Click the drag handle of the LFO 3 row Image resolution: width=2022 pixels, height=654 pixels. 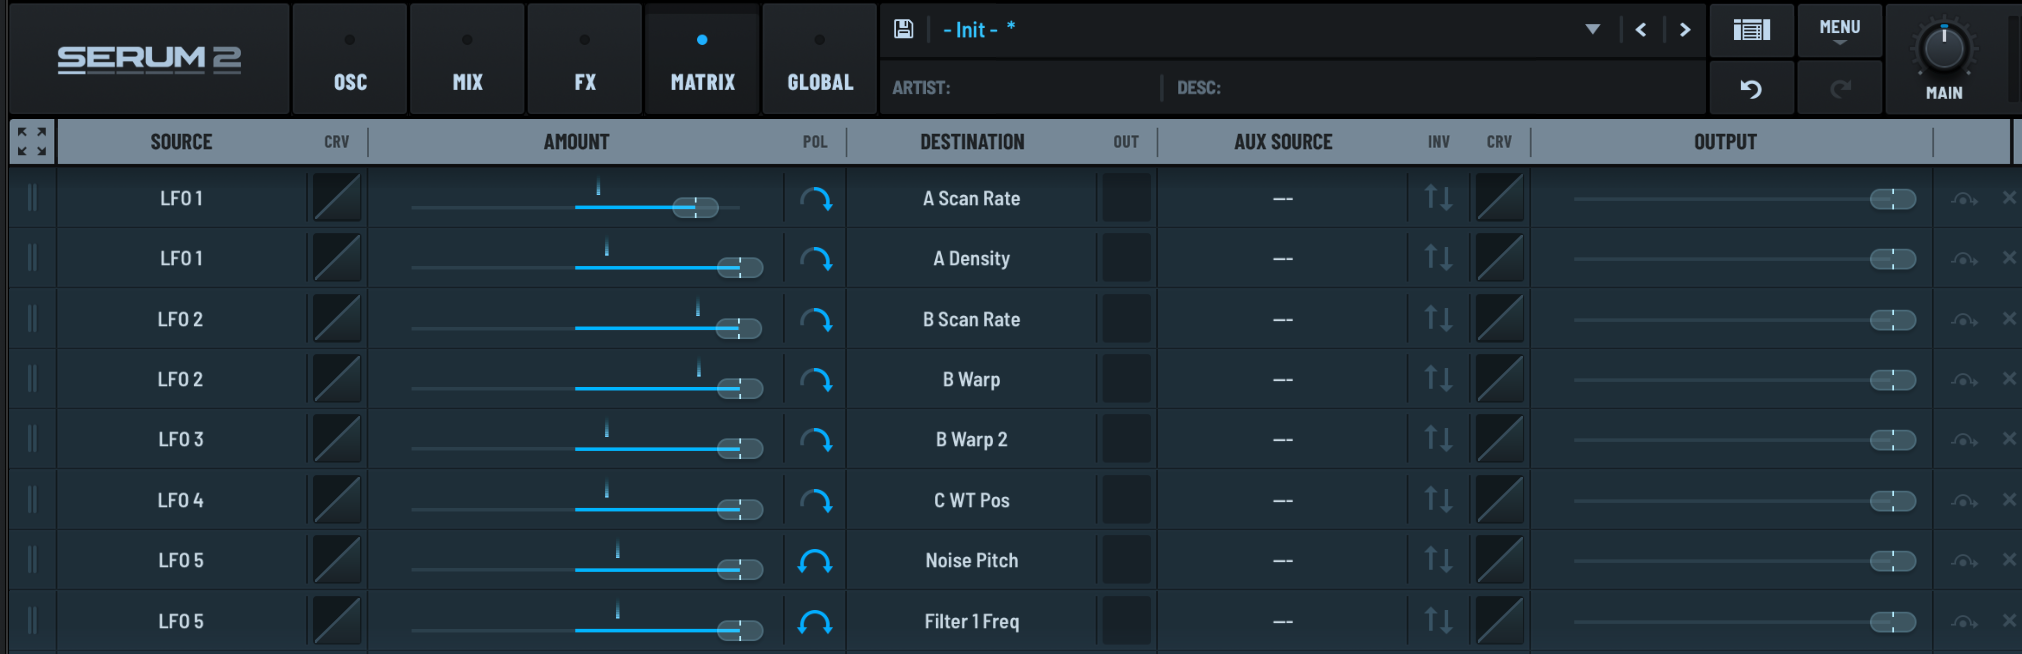tap(32, 439)
